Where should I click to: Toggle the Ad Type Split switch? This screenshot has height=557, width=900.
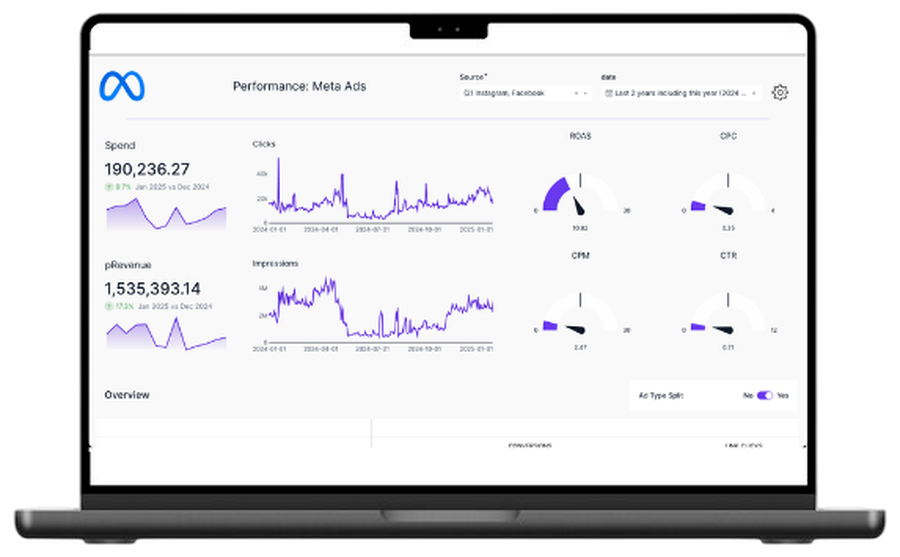point(765,395)
